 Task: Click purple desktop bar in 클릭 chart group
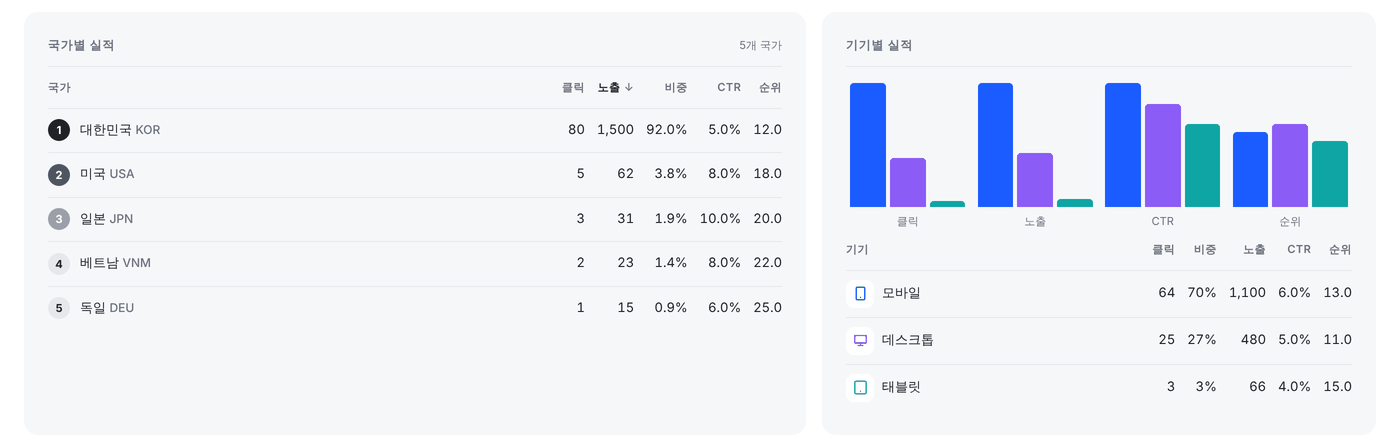(x=908, y=183)
